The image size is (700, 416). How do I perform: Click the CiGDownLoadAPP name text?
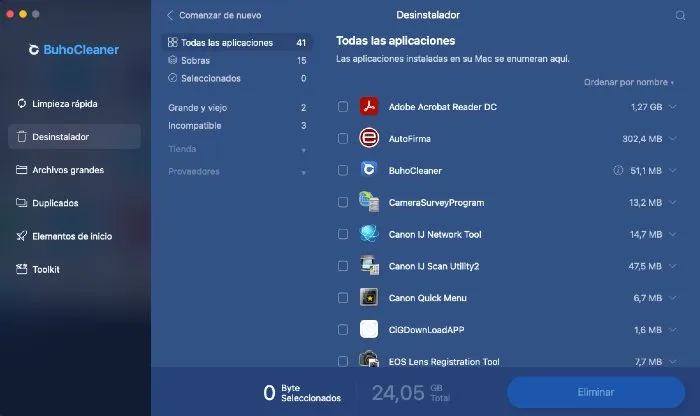click(x=426, y=329)
